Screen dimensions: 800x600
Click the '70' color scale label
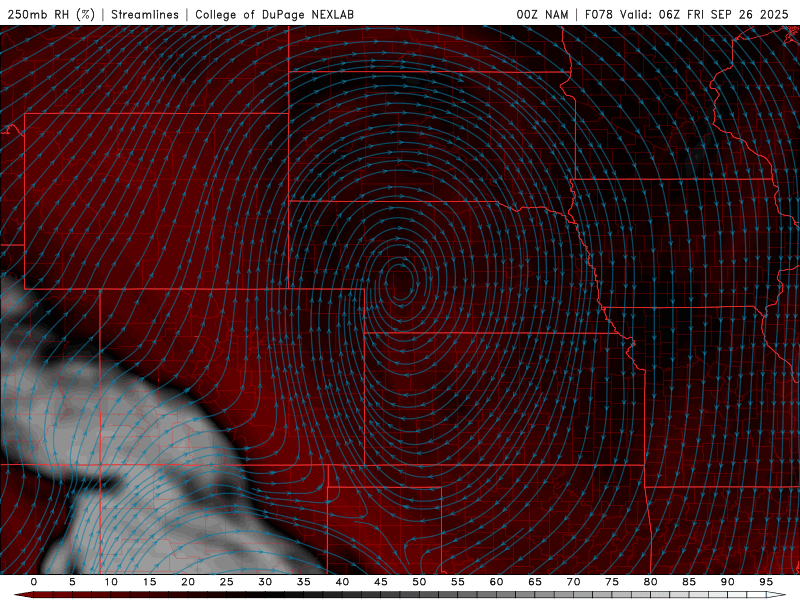(573, 582)
